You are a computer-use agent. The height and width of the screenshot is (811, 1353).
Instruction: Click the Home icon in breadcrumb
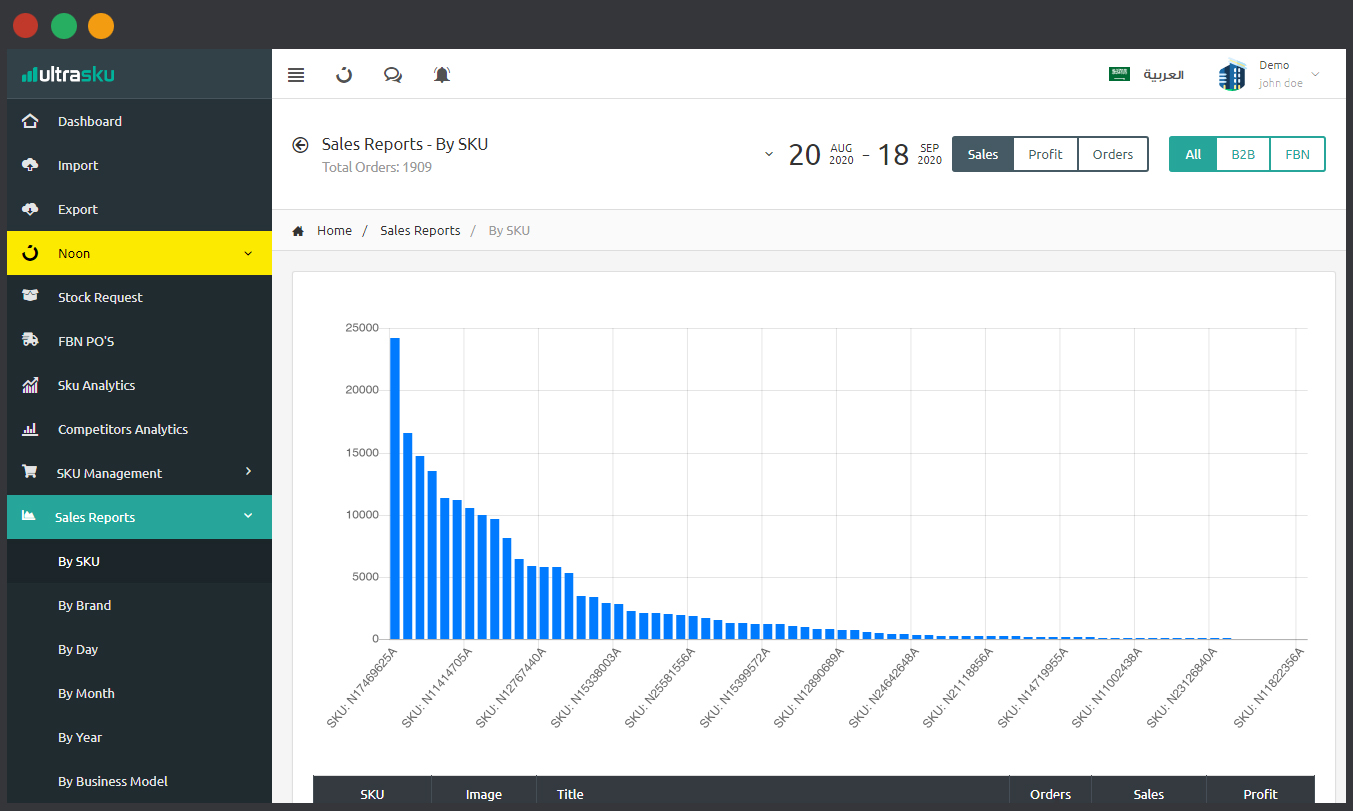[x=298, y=231]
